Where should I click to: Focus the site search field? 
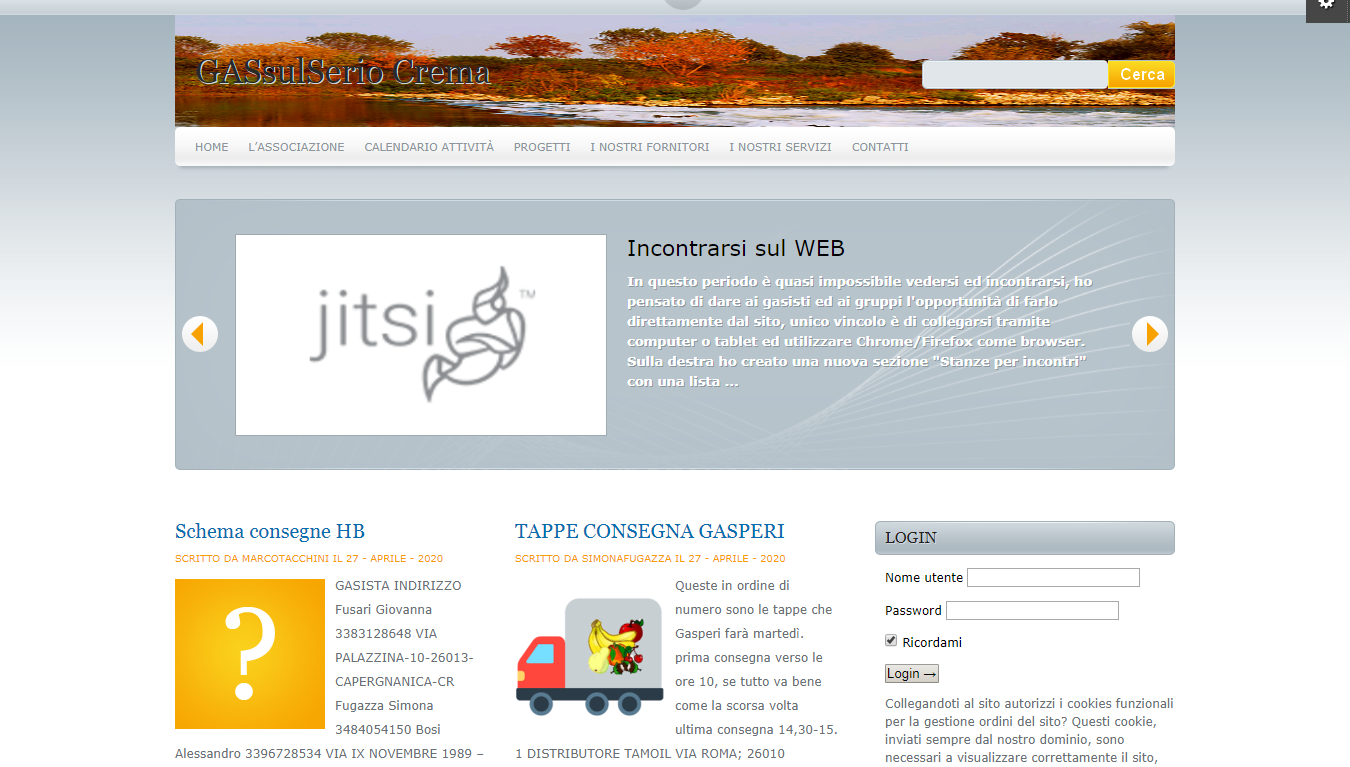(1014, 75)
